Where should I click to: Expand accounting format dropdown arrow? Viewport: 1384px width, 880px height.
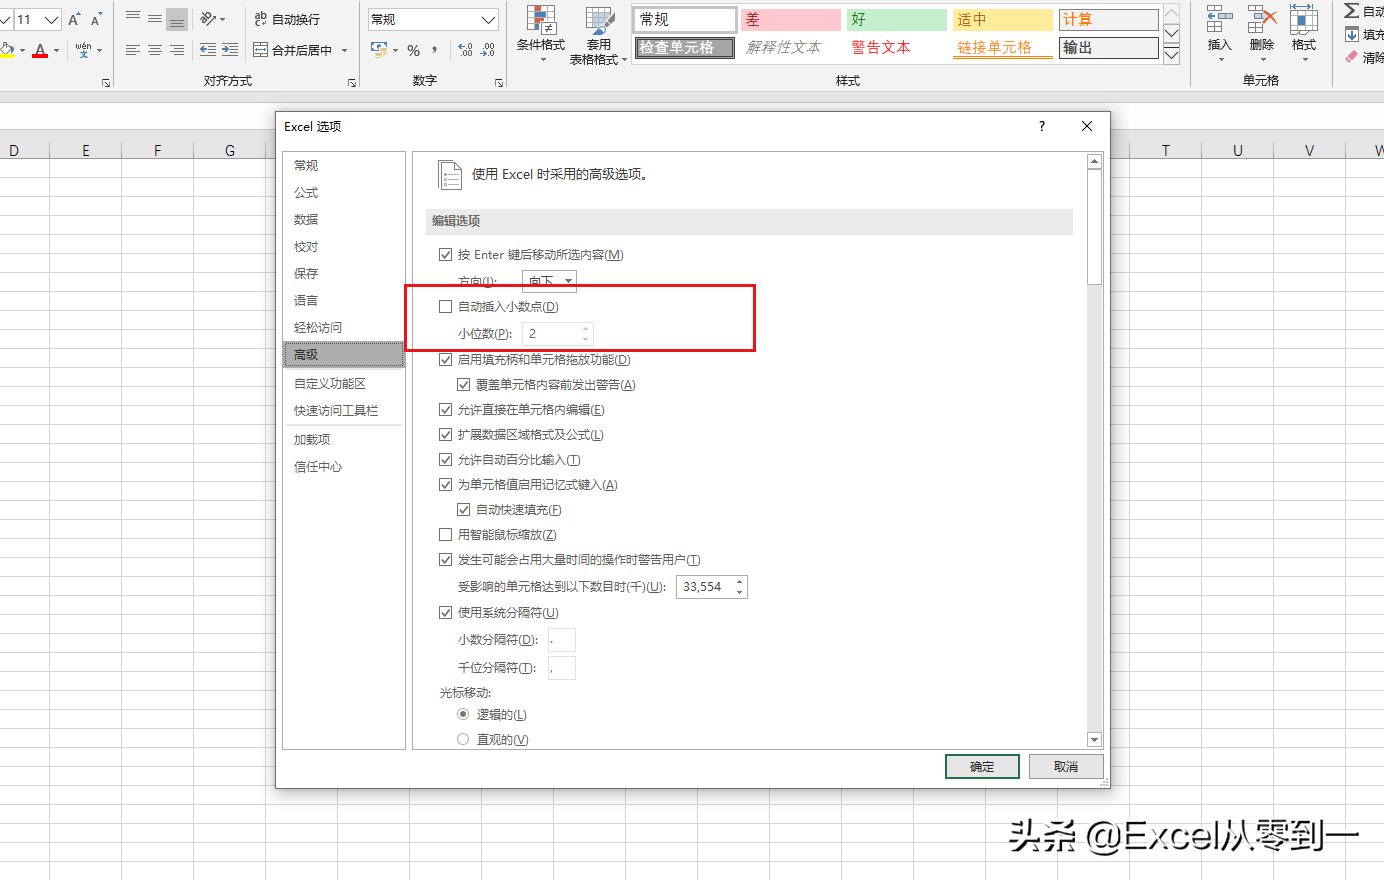tap(395, 50)
